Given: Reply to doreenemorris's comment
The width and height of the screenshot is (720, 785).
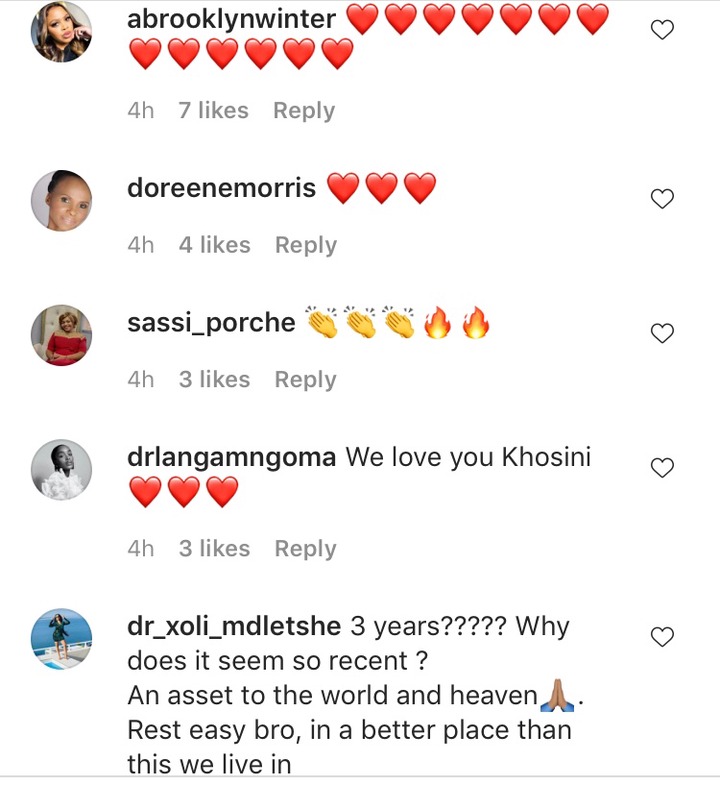Looking at the screenshot, I should (x=306, y=246).
